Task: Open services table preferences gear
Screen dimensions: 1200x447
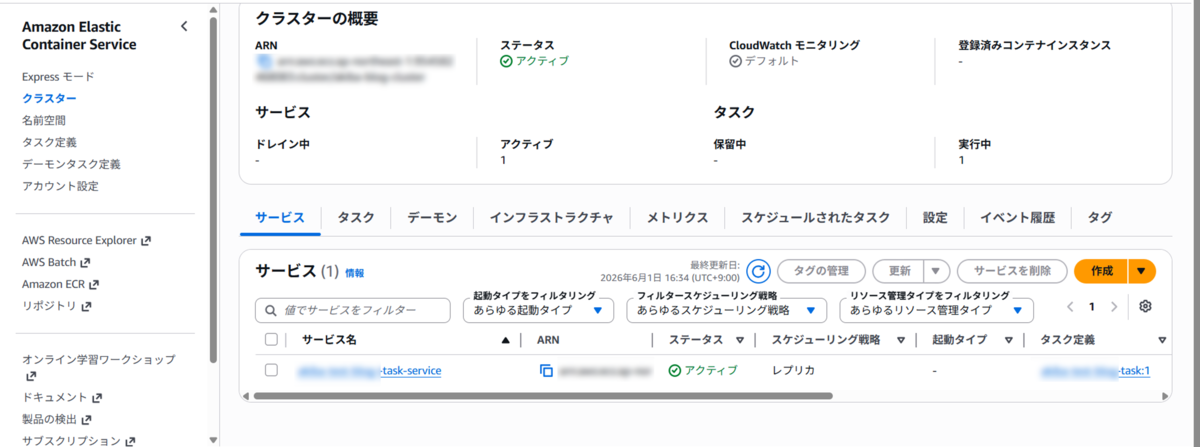Action: point(1146,307)
